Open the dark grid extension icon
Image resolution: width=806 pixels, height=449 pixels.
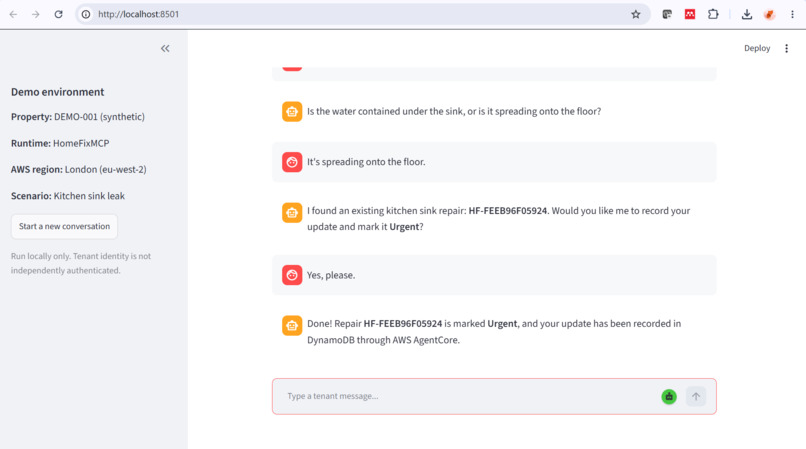[667, 14]
